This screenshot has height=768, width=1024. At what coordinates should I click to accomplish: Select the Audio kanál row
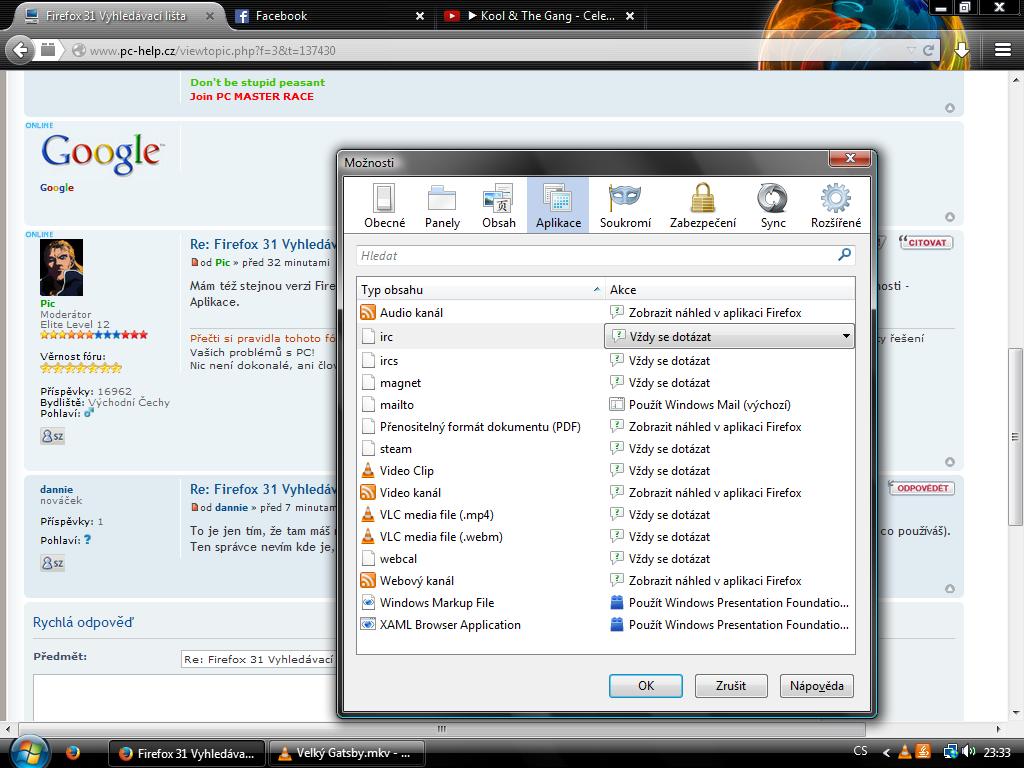605,312
